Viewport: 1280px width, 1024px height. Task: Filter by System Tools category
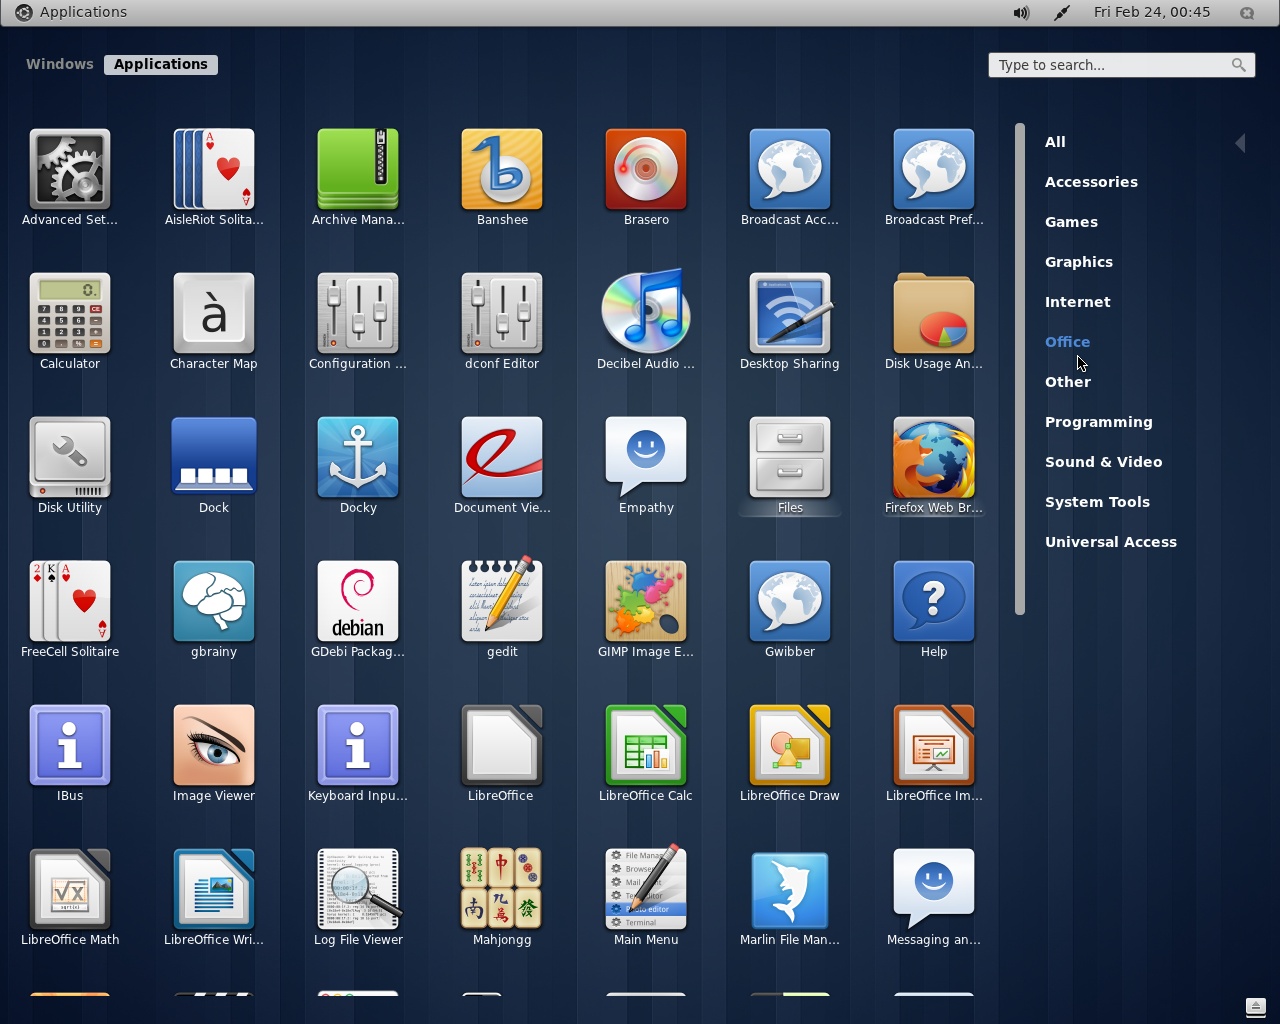coord(1097,502)
